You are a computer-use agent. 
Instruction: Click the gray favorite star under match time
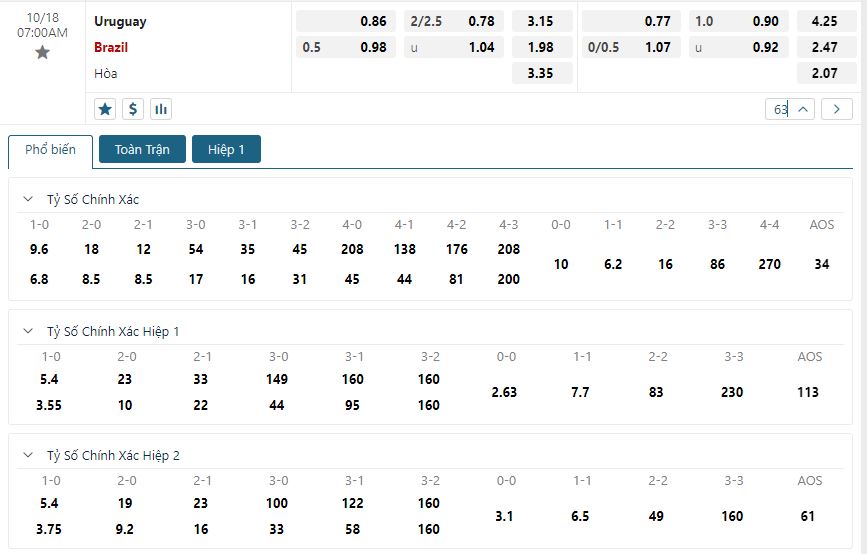(x=42, y=53)
